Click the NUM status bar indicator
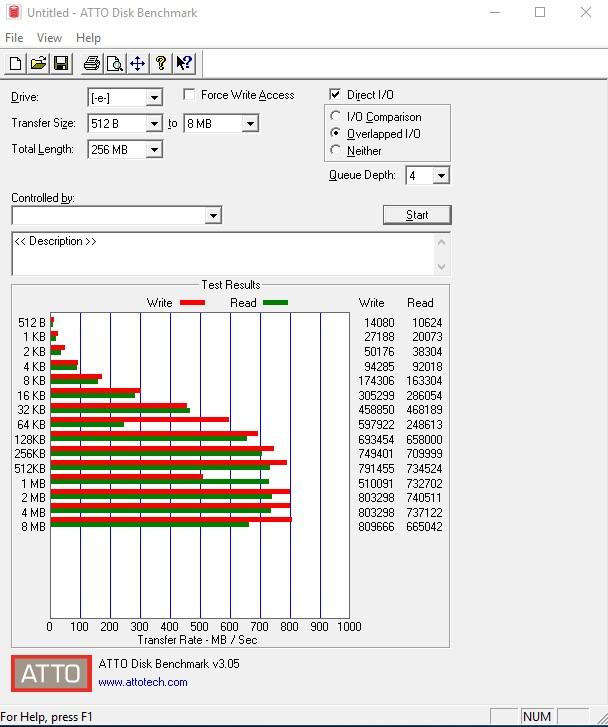Image resolution: width=608 pixels, height=727 pixels. coord(537,716)
